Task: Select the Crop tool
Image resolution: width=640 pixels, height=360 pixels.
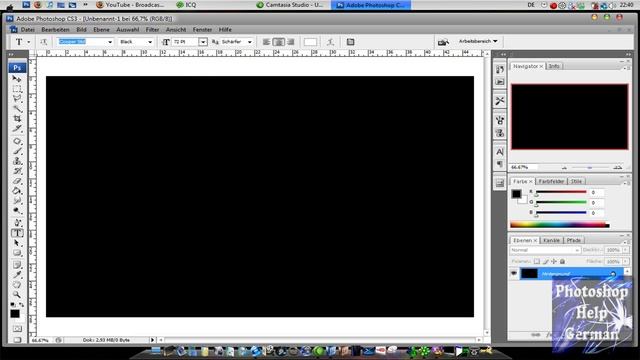Action: coord(17,118)
